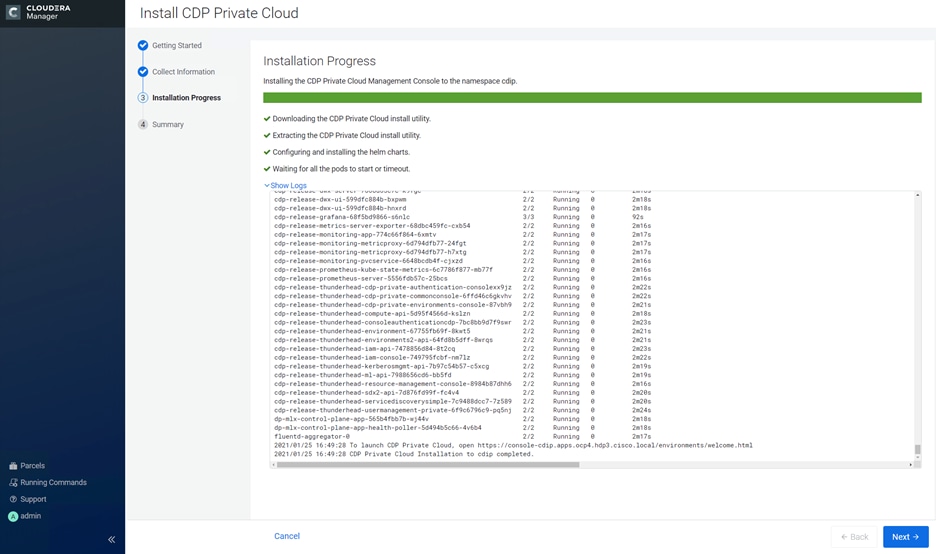The height and width of the screenshot is (554, 936).
Task: Select the Summary step
Action: point(168,124)
